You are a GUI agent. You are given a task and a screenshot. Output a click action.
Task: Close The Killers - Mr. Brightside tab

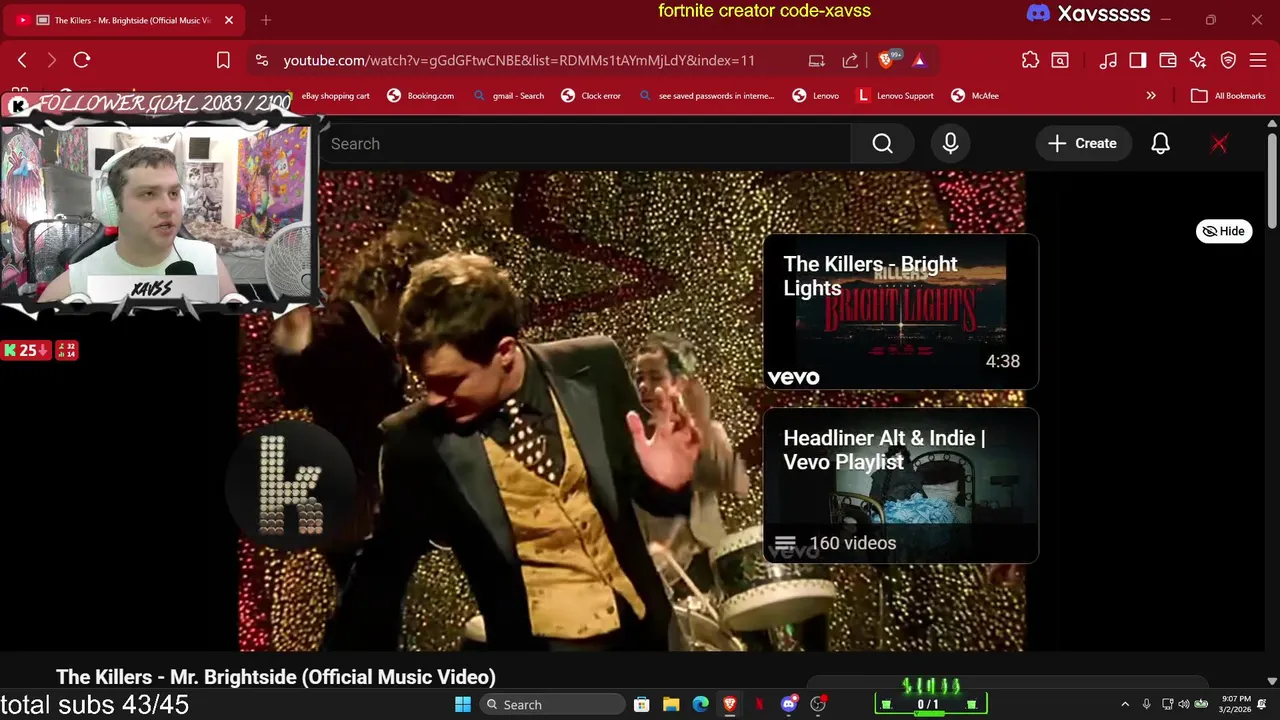click(x=228, y=20)
